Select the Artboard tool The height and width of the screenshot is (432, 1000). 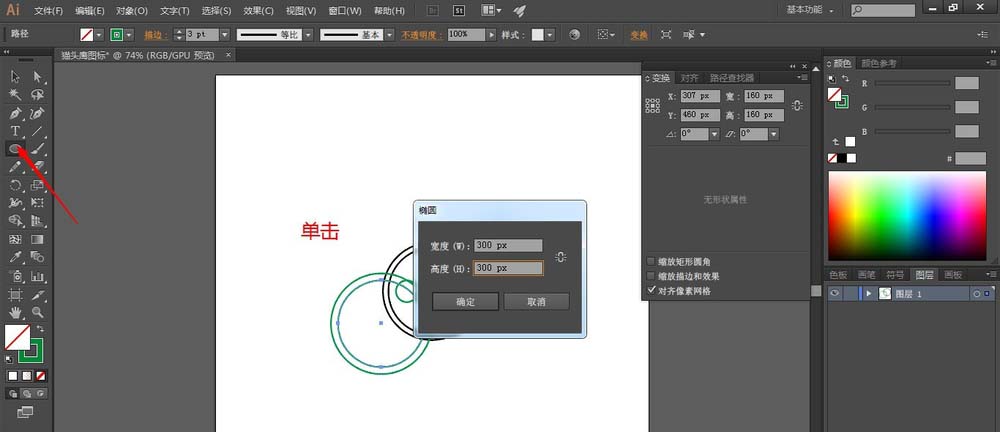coord(15,295)
